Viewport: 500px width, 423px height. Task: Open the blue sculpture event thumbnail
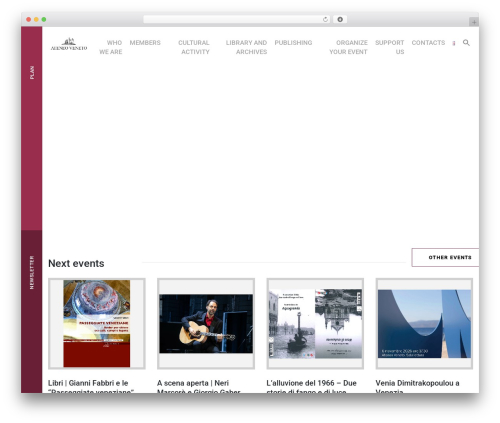point(424,324)
